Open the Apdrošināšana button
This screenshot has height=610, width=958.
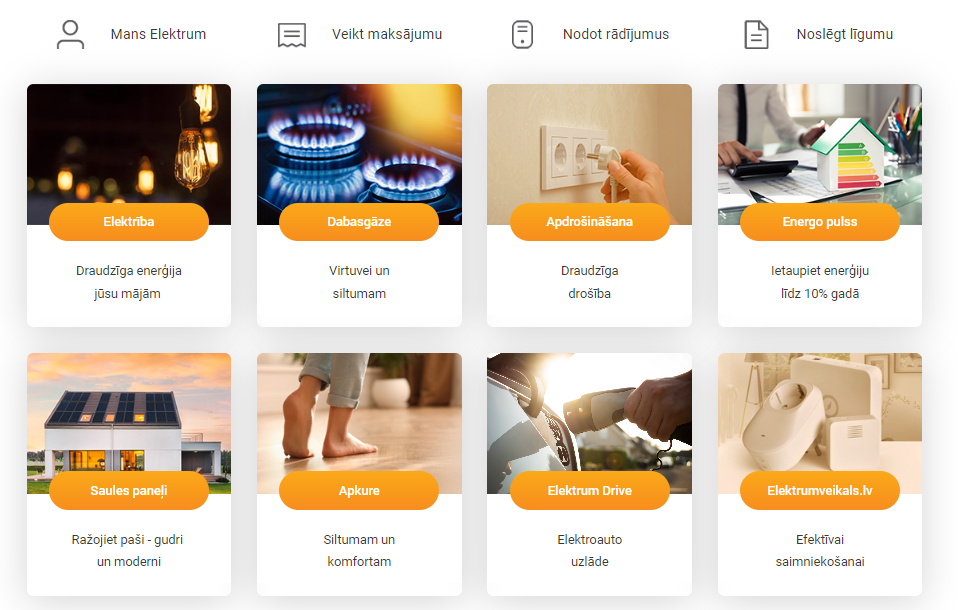point(590,222)
